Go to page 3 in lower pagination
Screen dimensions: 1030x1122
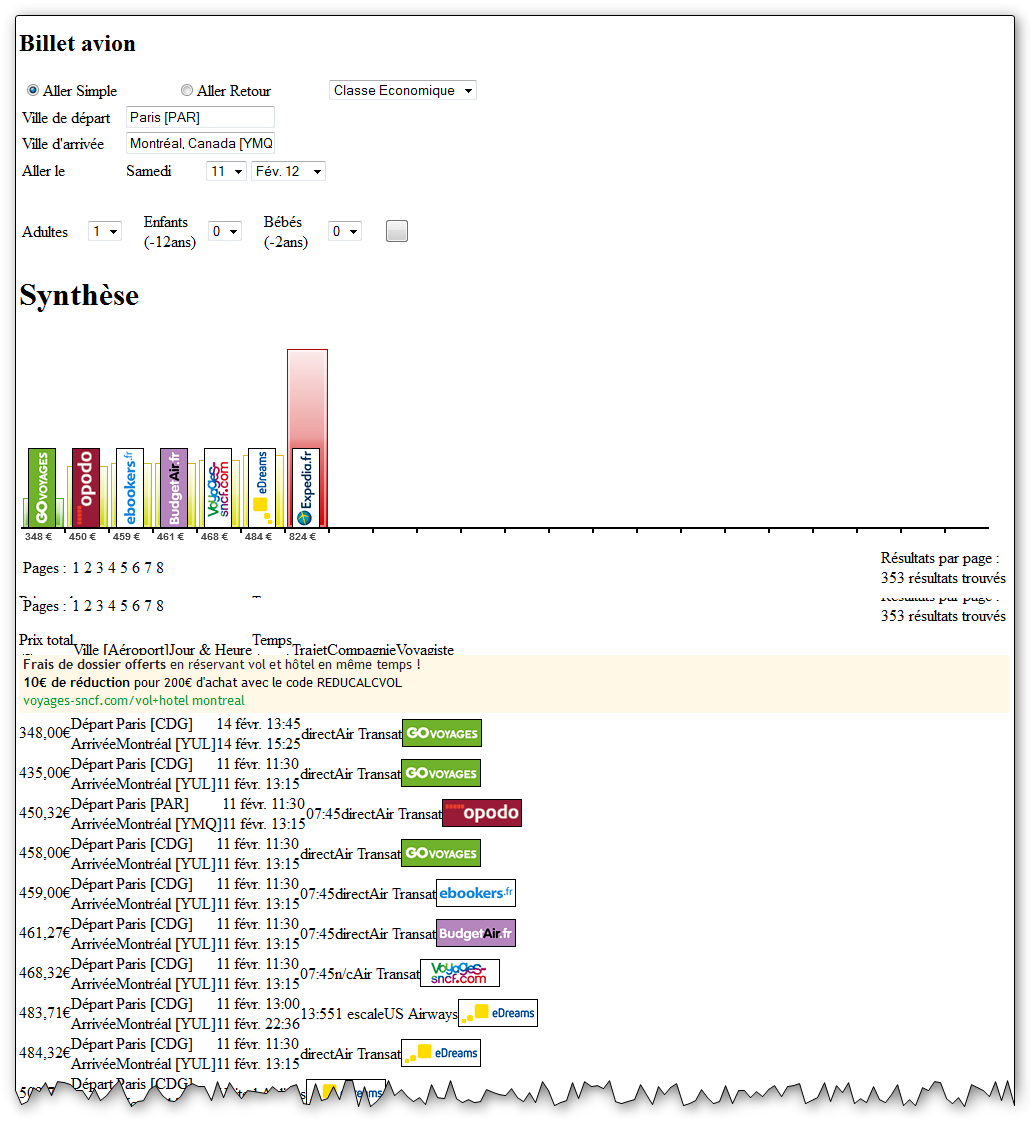pyautogui.click(x=99, y=606)
